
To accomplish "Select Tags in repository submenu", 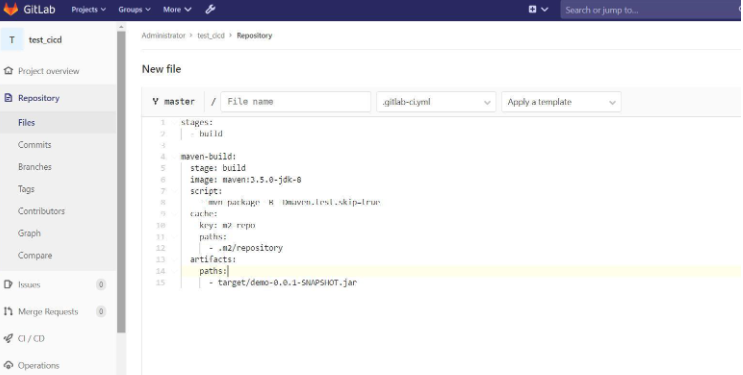I will tap(26, 189).
